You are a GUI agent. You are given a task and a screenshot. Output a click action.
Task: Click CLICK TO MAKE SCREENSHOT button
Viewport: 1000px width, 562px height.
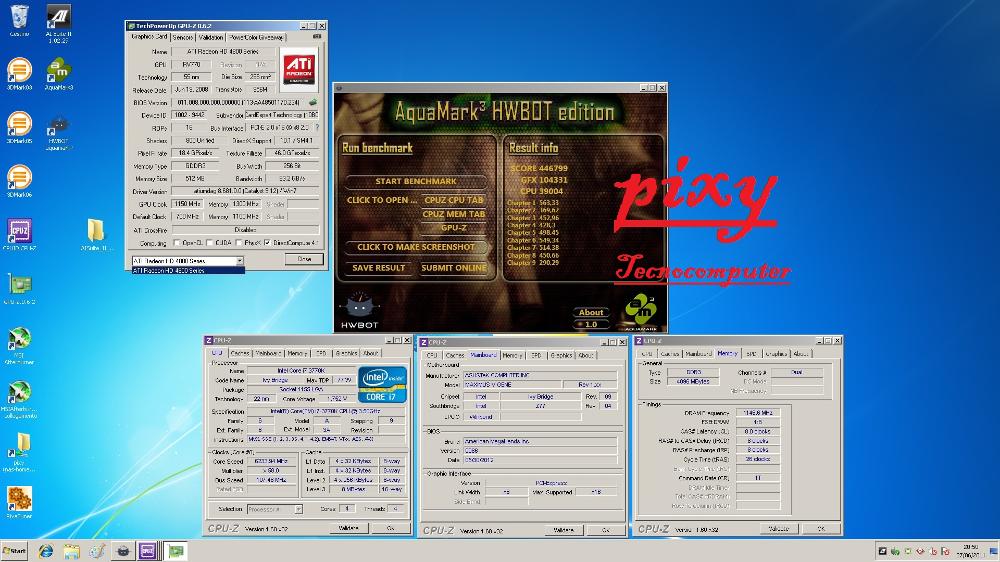coord(416,247)
